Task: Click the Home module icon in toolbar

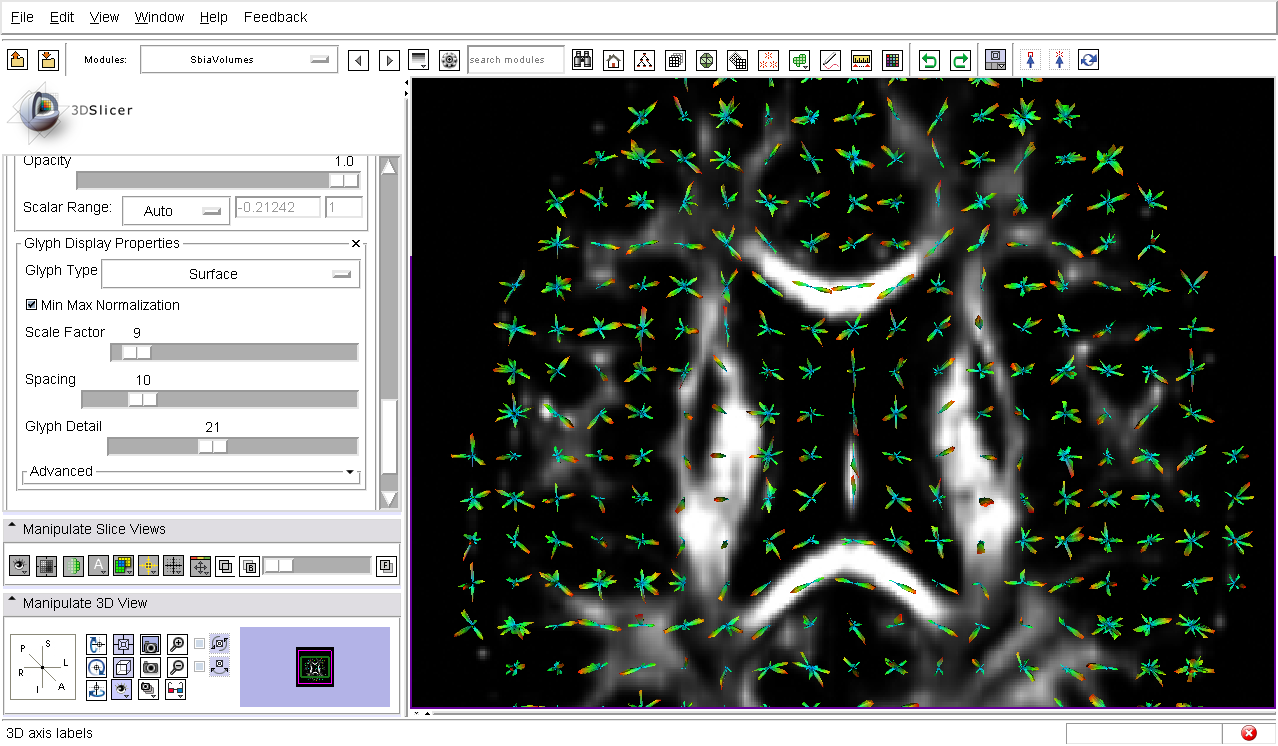Action: click(613, 60)
